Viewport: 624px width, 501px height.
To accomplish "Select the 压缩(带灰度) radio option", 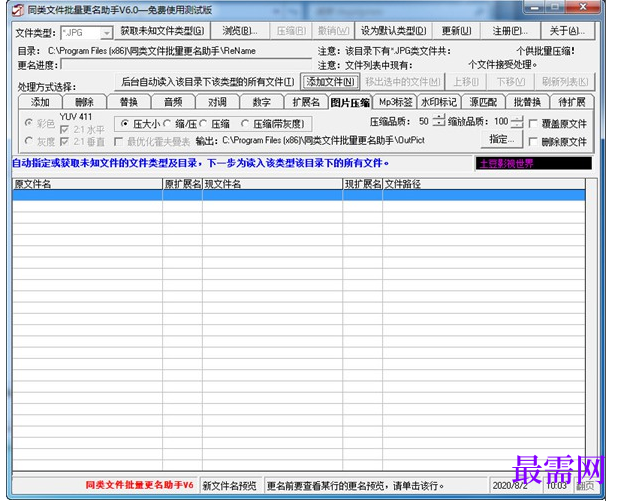I will [x=245, y=124].
